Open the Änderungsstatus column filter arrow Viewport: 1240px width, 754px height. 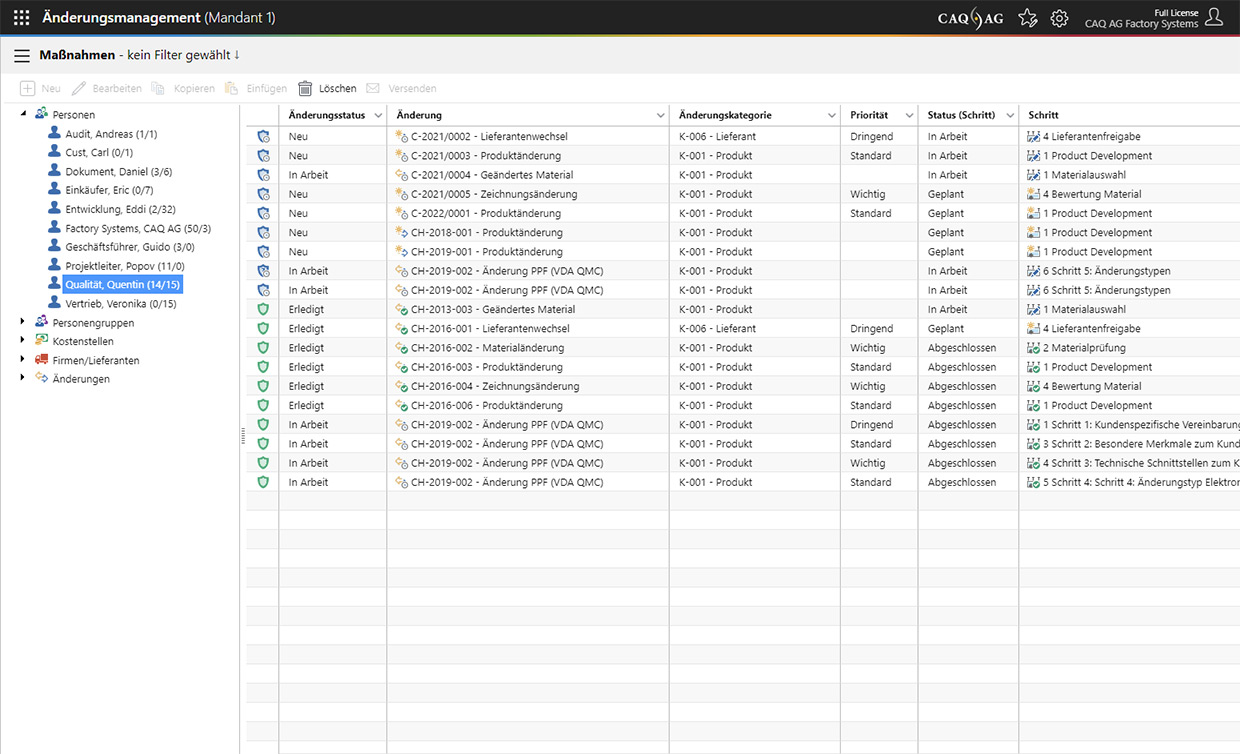377,116
